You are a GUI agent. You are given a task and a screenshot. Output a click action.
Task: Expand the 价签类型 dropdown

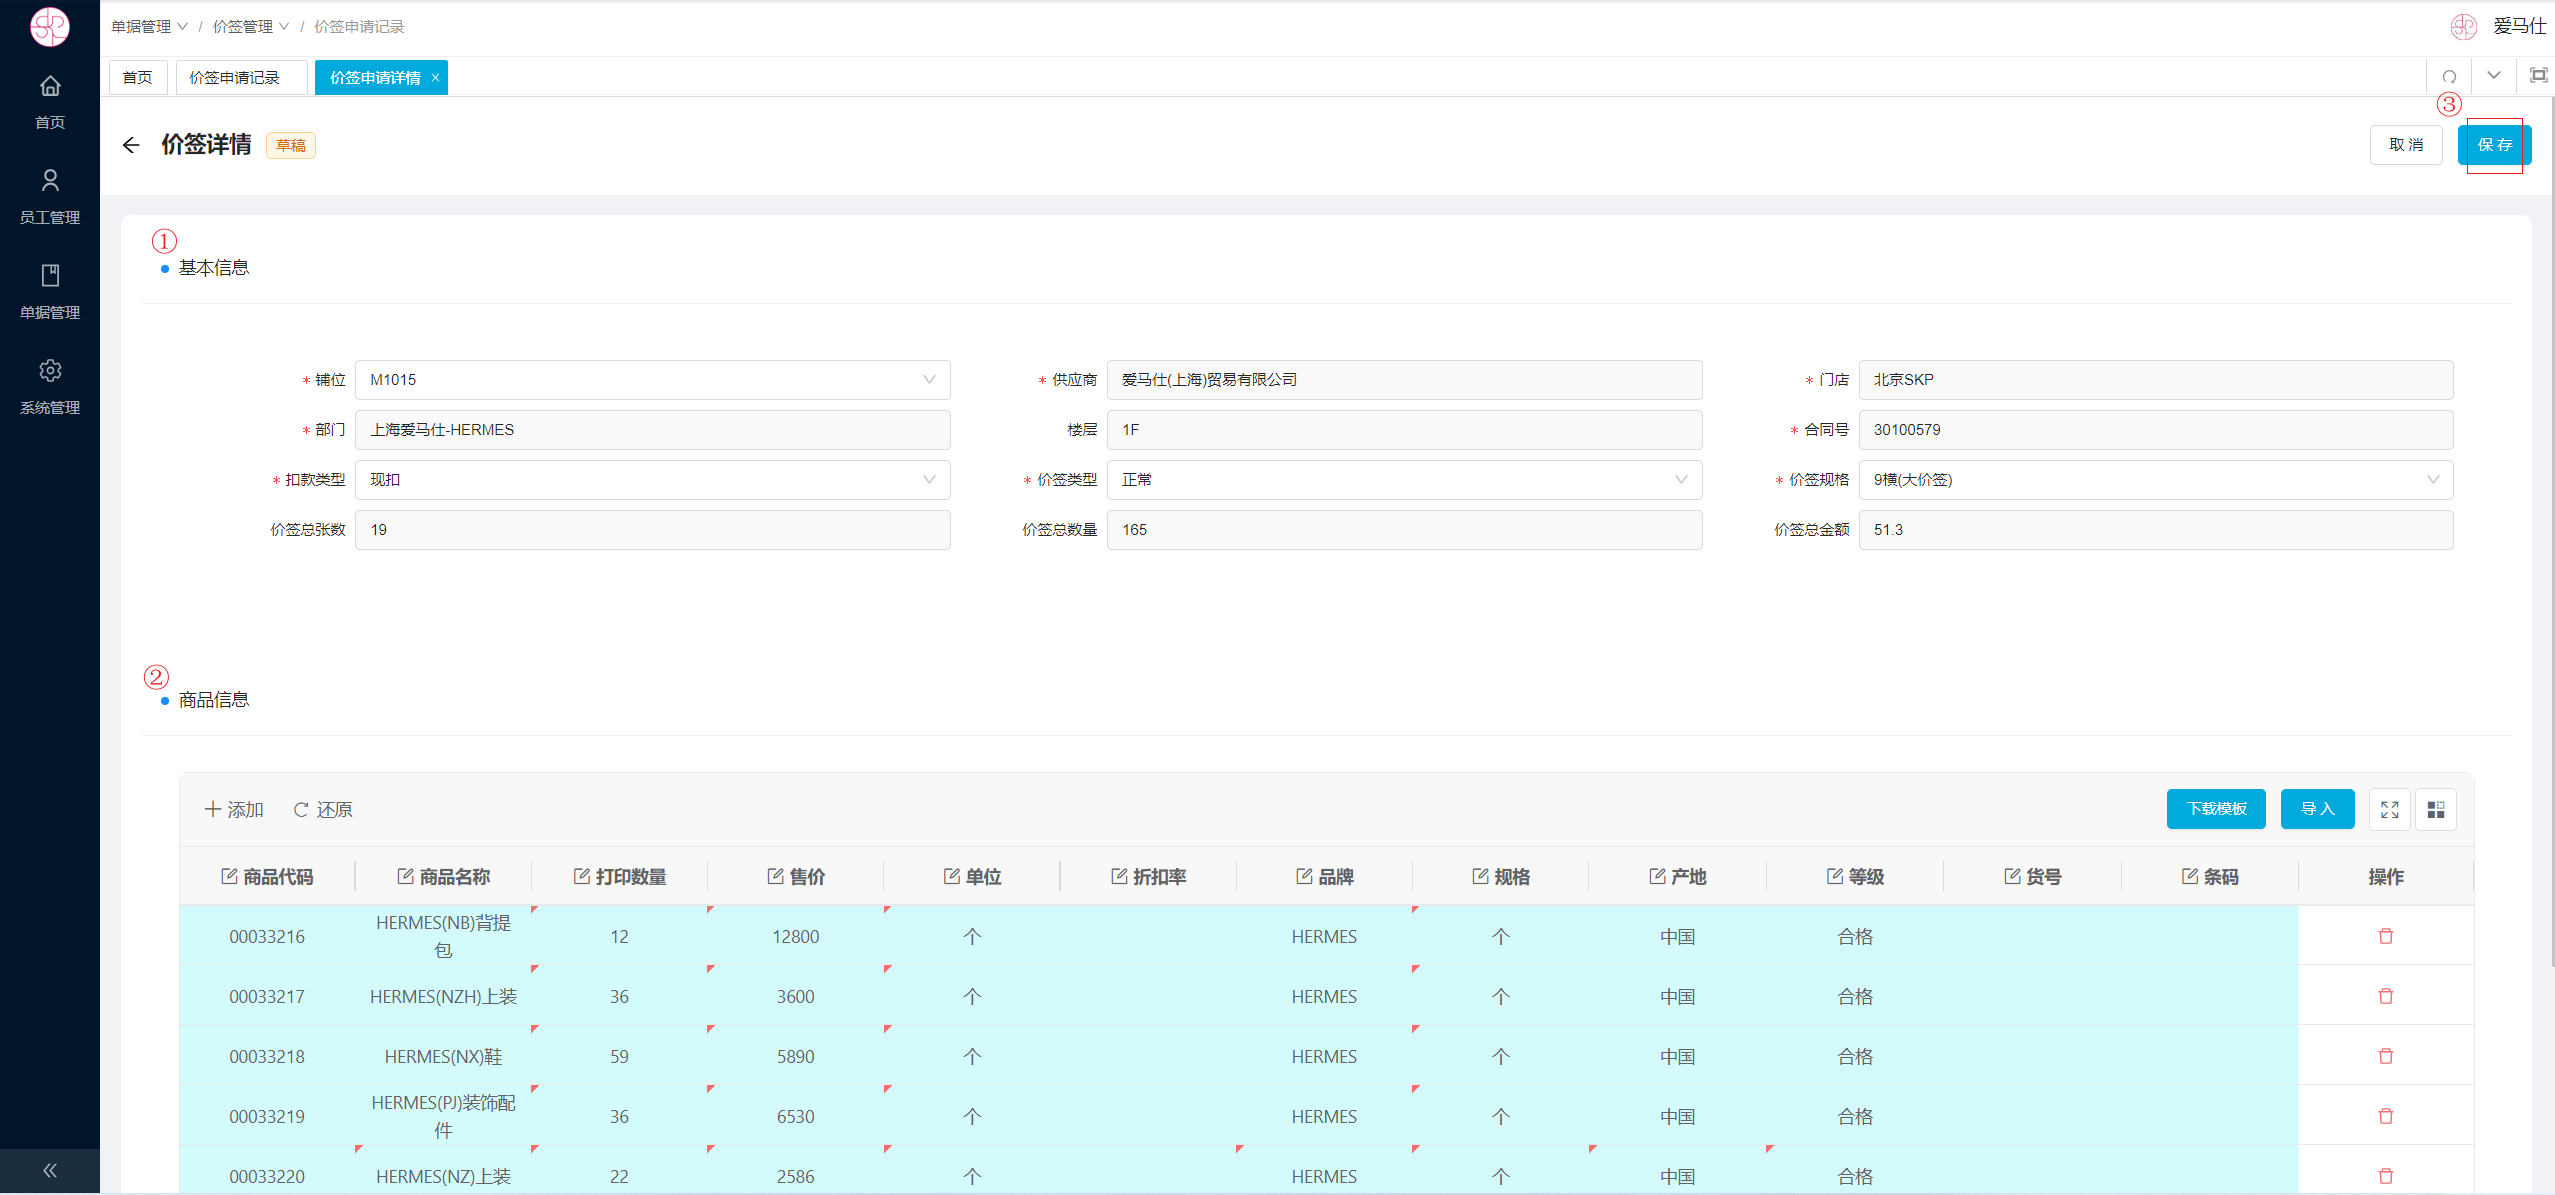(x=1404, y=480)
